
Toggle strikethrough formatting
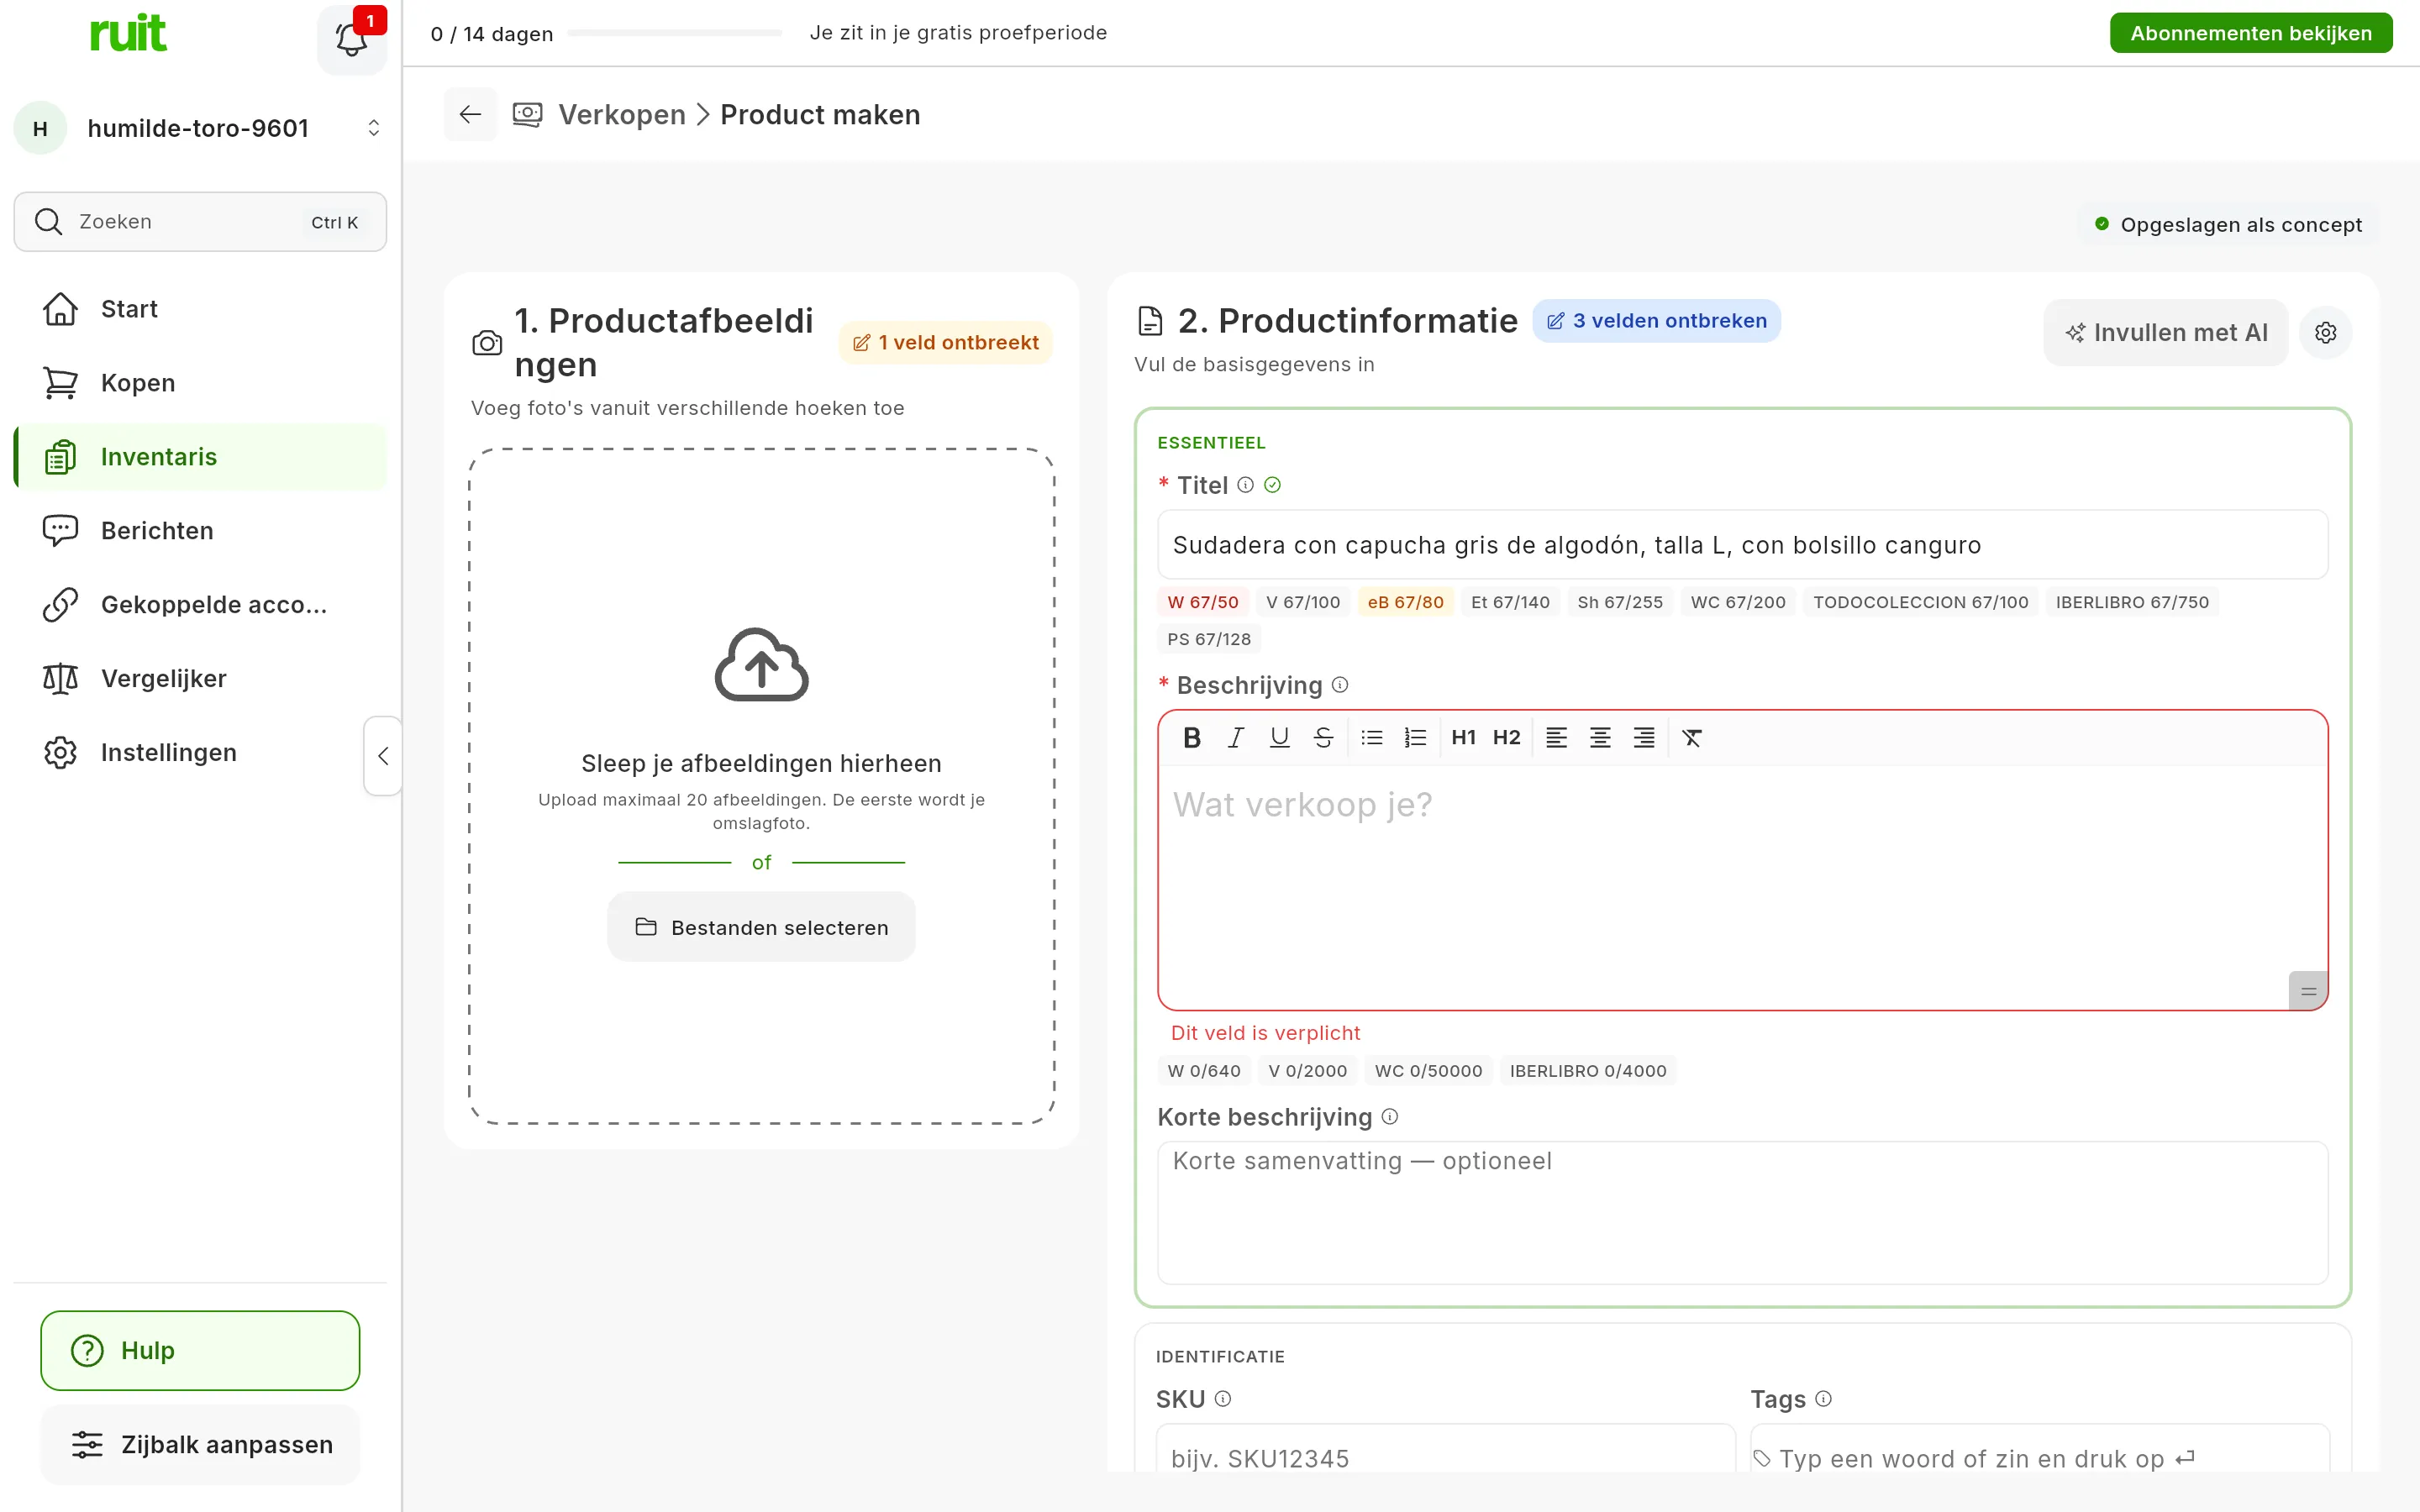point(1323,738)
